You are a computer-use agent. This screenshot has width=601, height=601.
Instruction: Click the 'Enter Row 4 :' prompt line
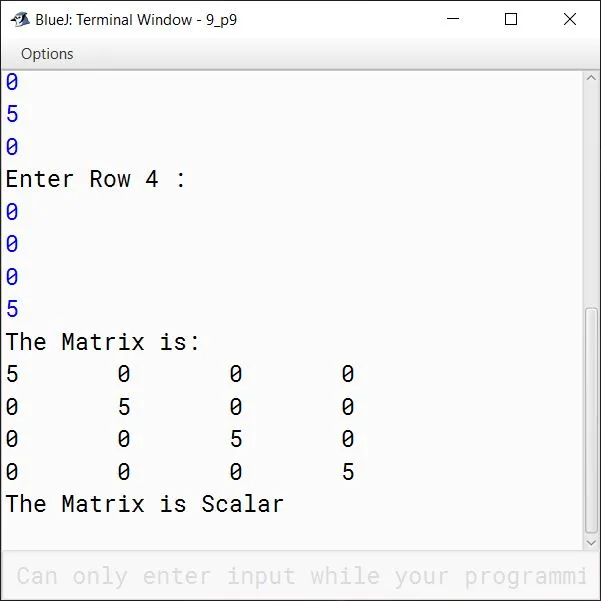click(96, 180)
